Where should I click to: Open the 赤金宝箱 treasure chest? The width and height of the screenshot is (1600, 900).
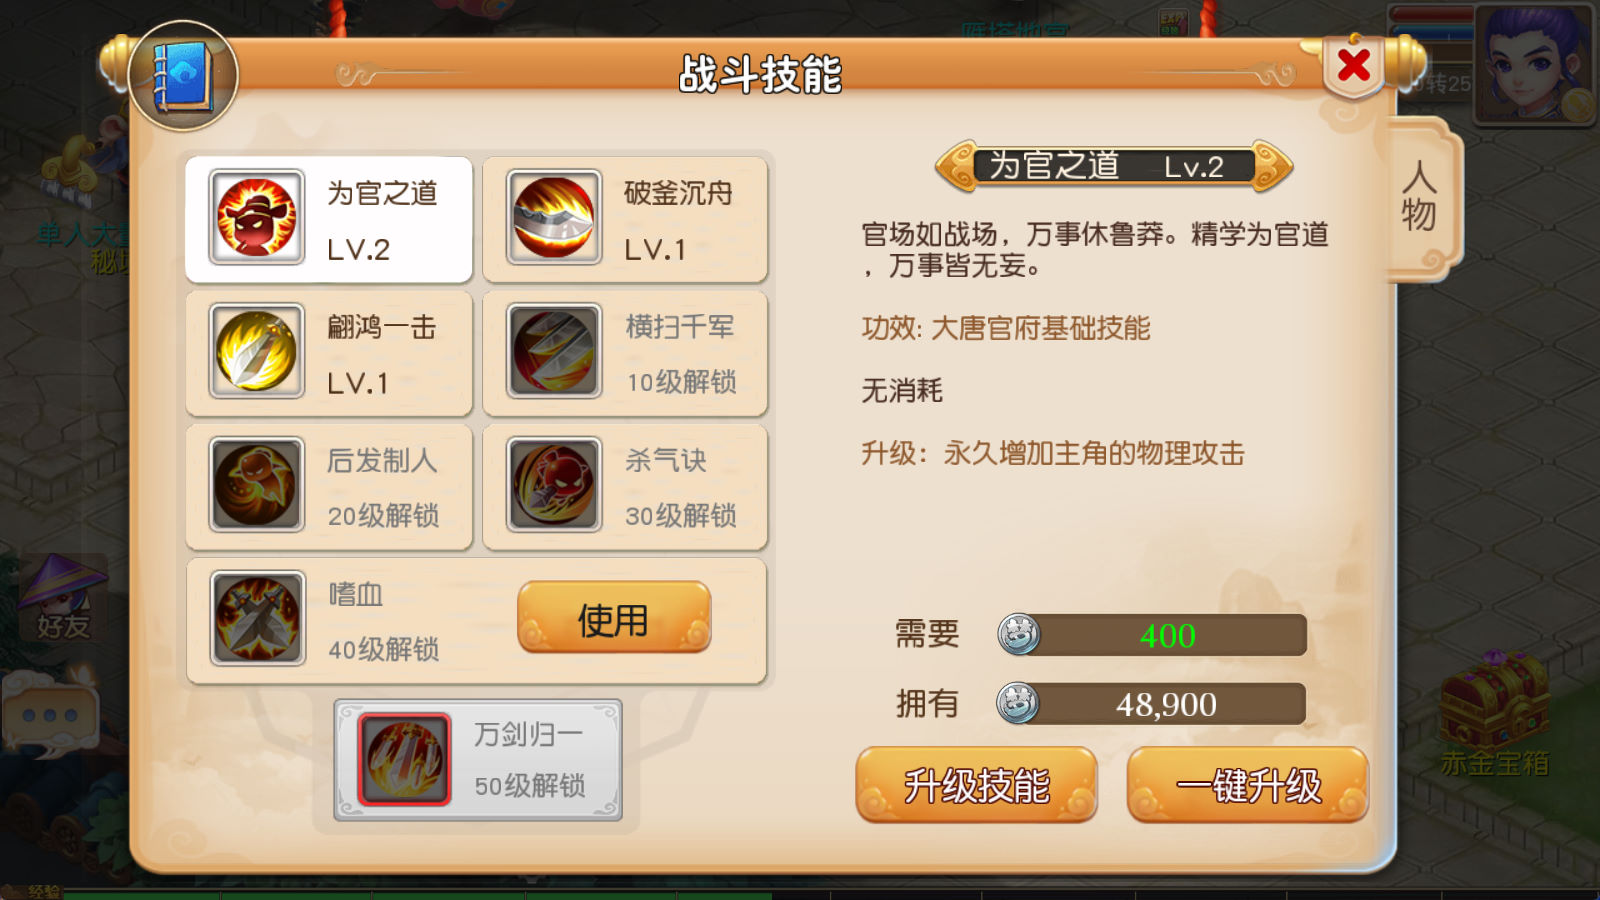point(1495,712)
